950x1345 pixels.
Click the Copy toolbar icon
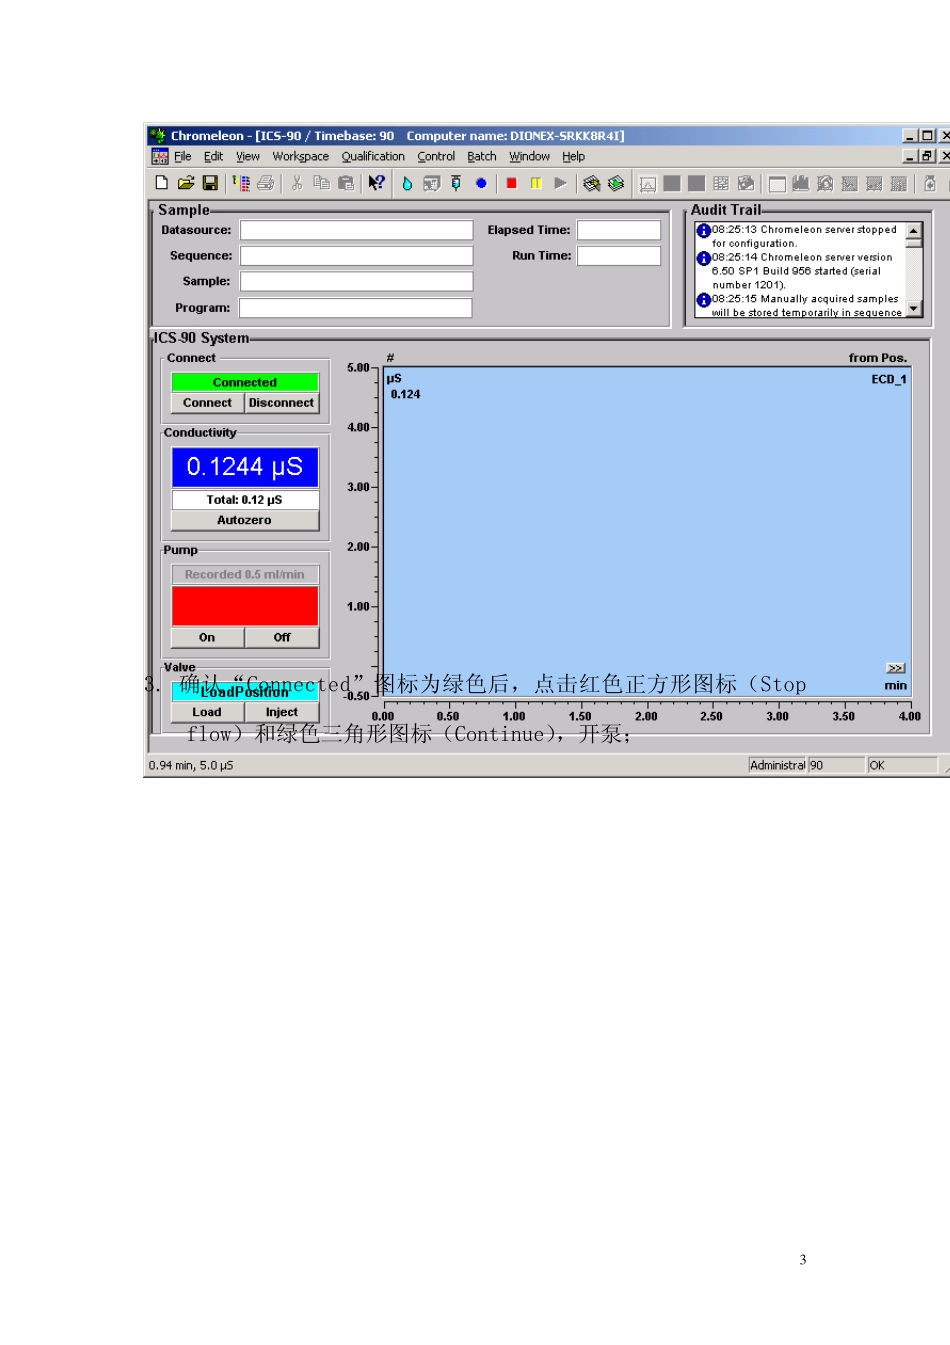coord(321,183)
